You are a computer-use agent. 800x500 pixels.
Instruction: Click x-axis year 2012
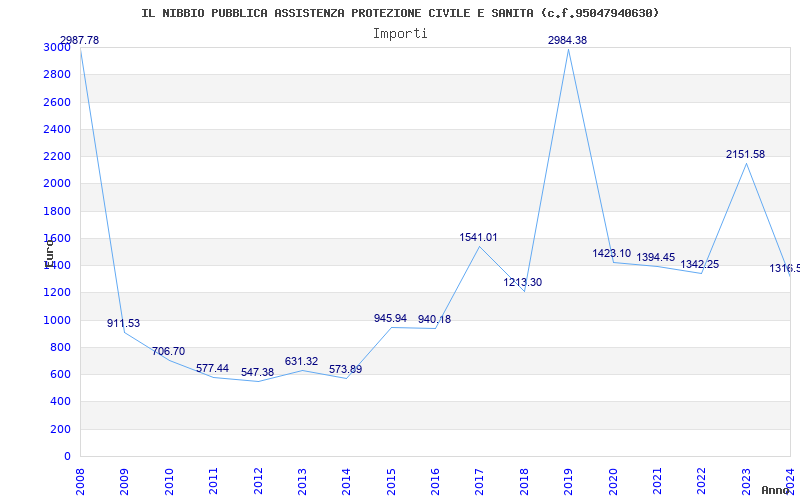[x=258, y=481]
